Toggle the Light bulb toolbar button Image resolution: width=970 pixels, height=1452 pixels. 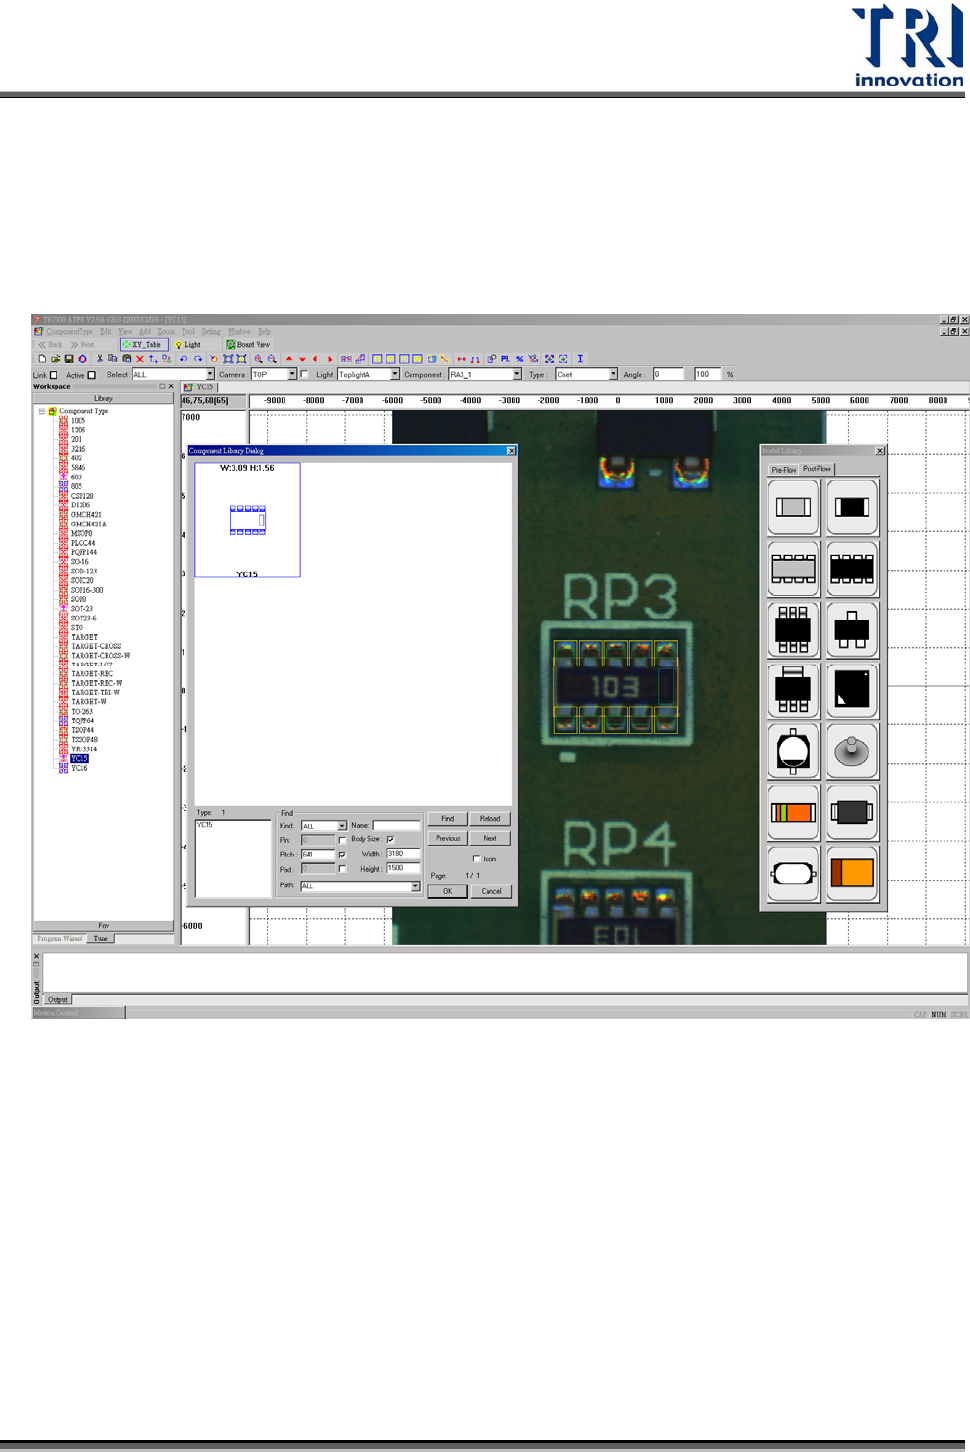[x=188, y=344]
